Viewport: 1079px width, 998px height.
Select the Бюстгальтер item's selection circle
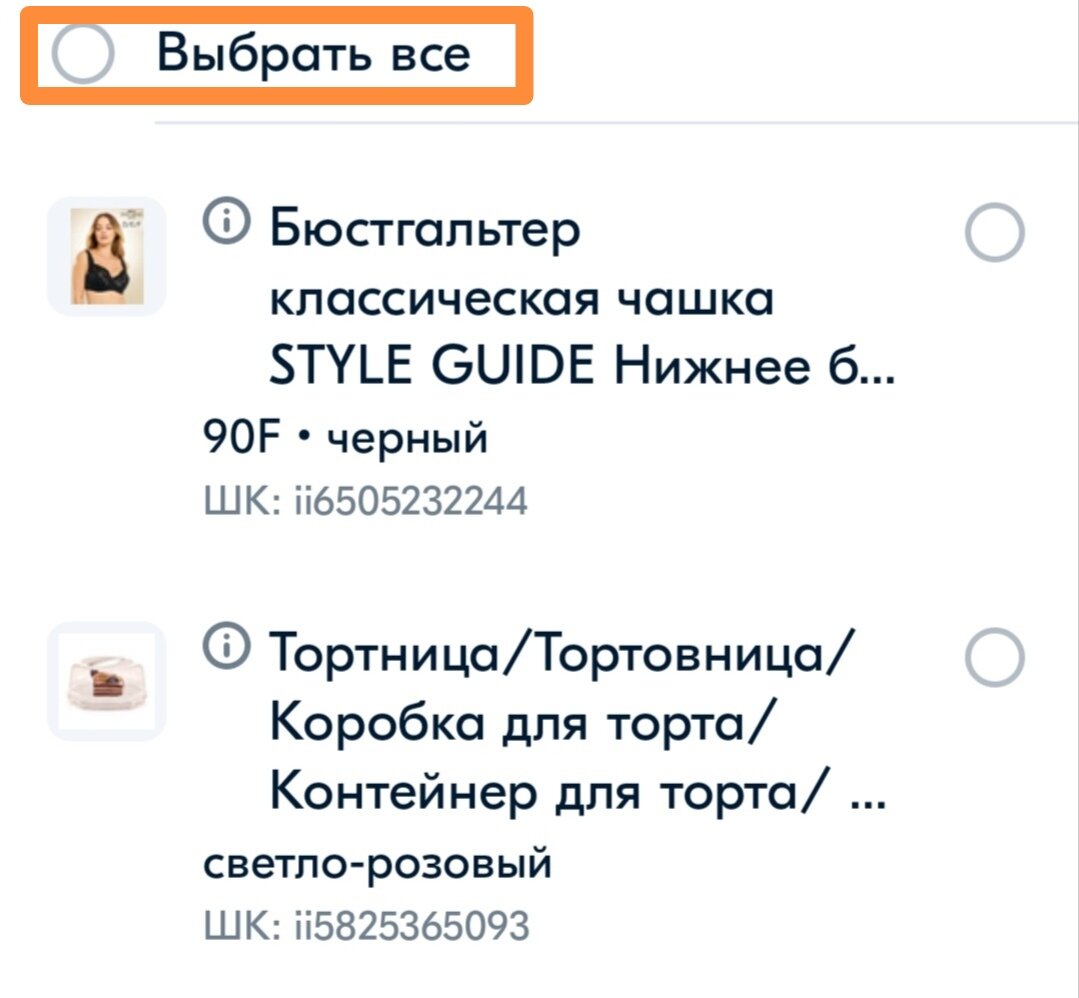(x=994, y=230)
